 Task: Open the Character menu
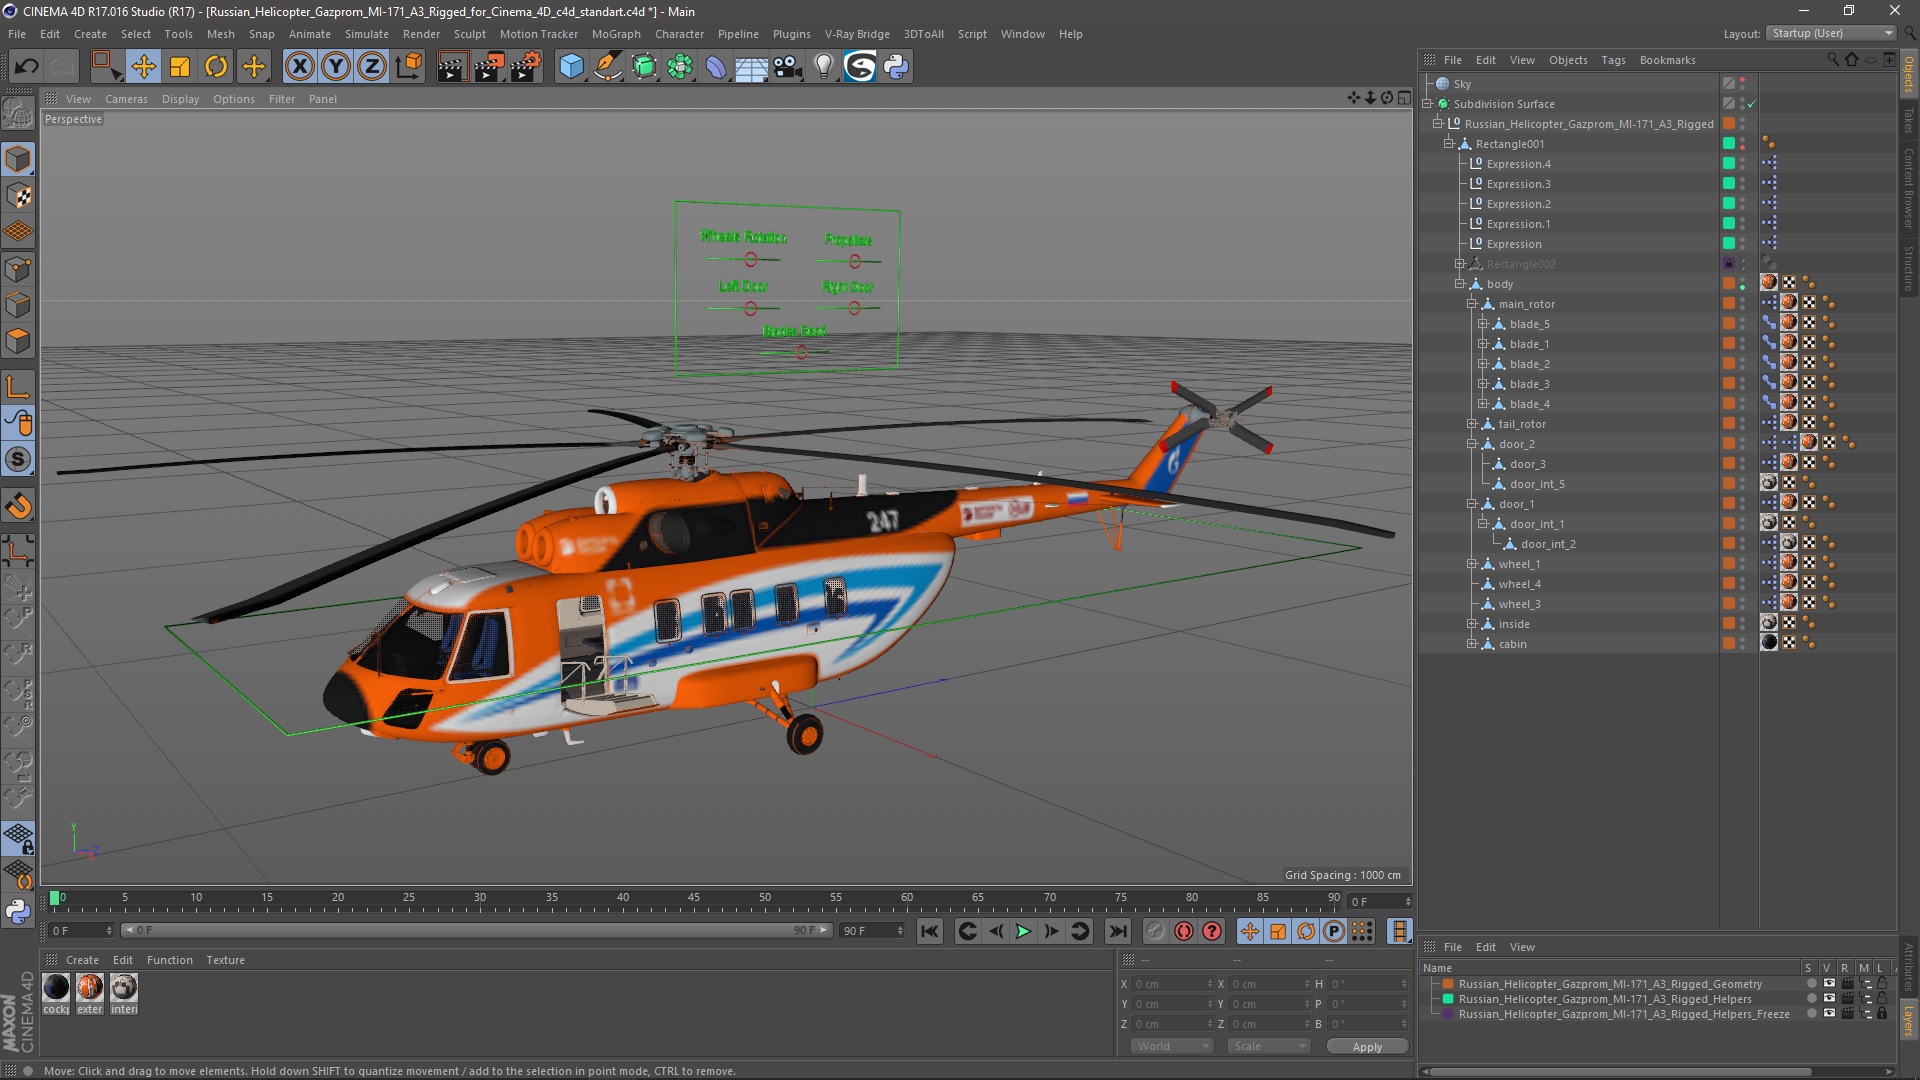(x=679, y=34)
